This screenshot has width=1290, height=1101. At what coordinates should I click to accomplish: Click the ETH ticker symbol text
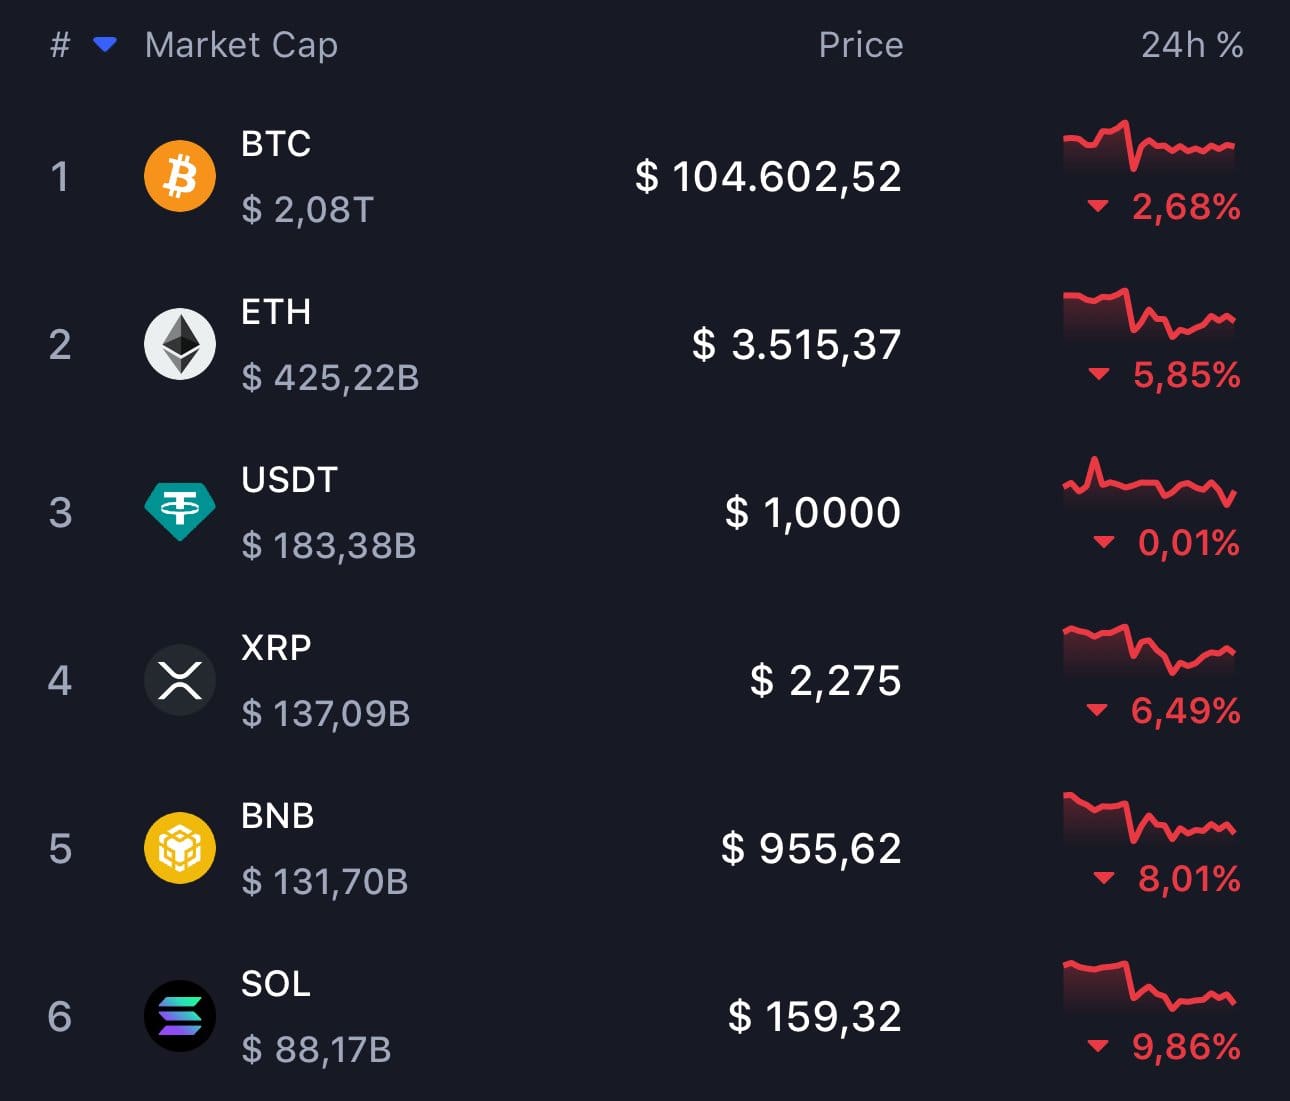click(x=276, y=312)
